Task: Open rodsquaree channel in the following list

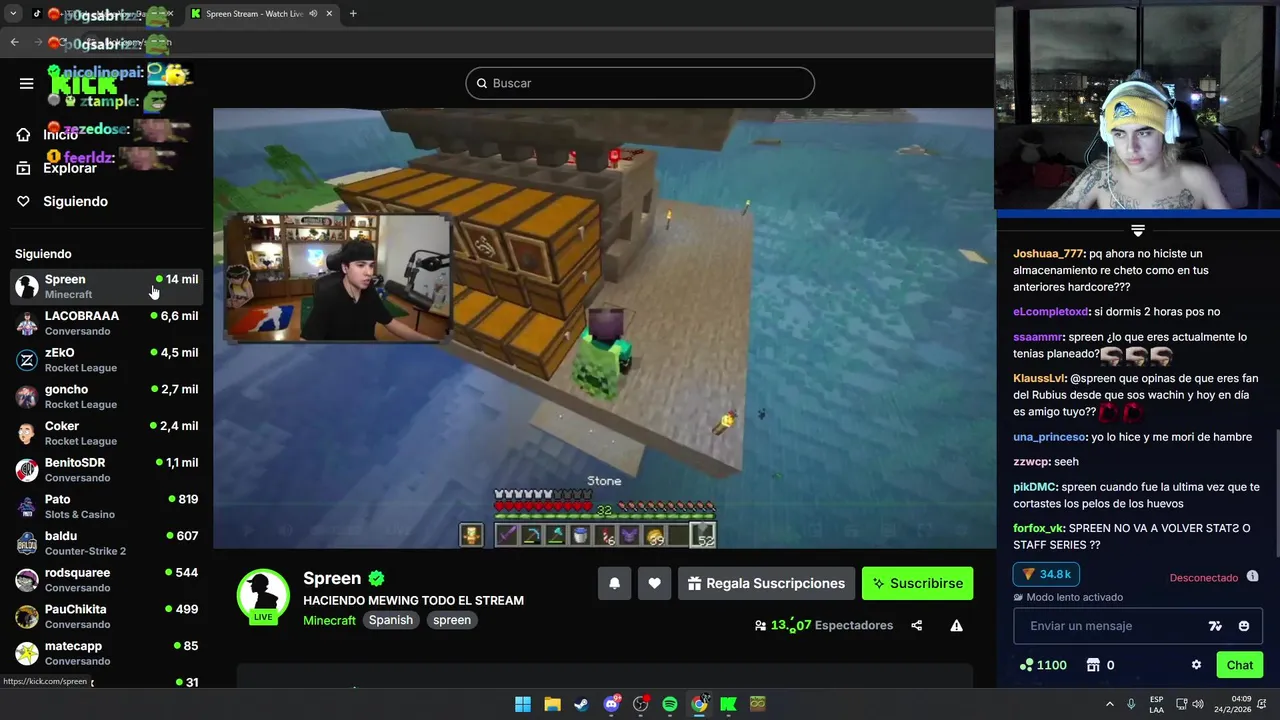Action: [107, 580]
